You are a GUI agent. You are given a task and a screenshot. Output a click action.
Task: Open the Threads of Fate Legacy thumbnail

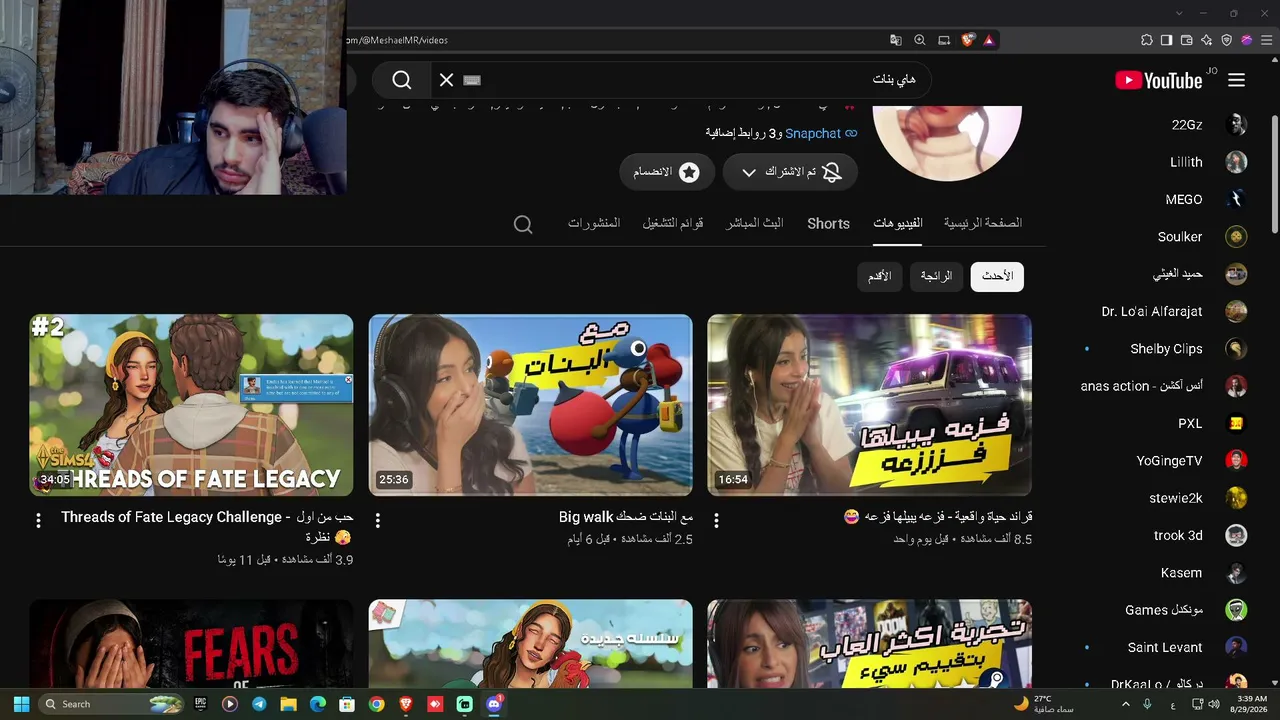point(191,405)
